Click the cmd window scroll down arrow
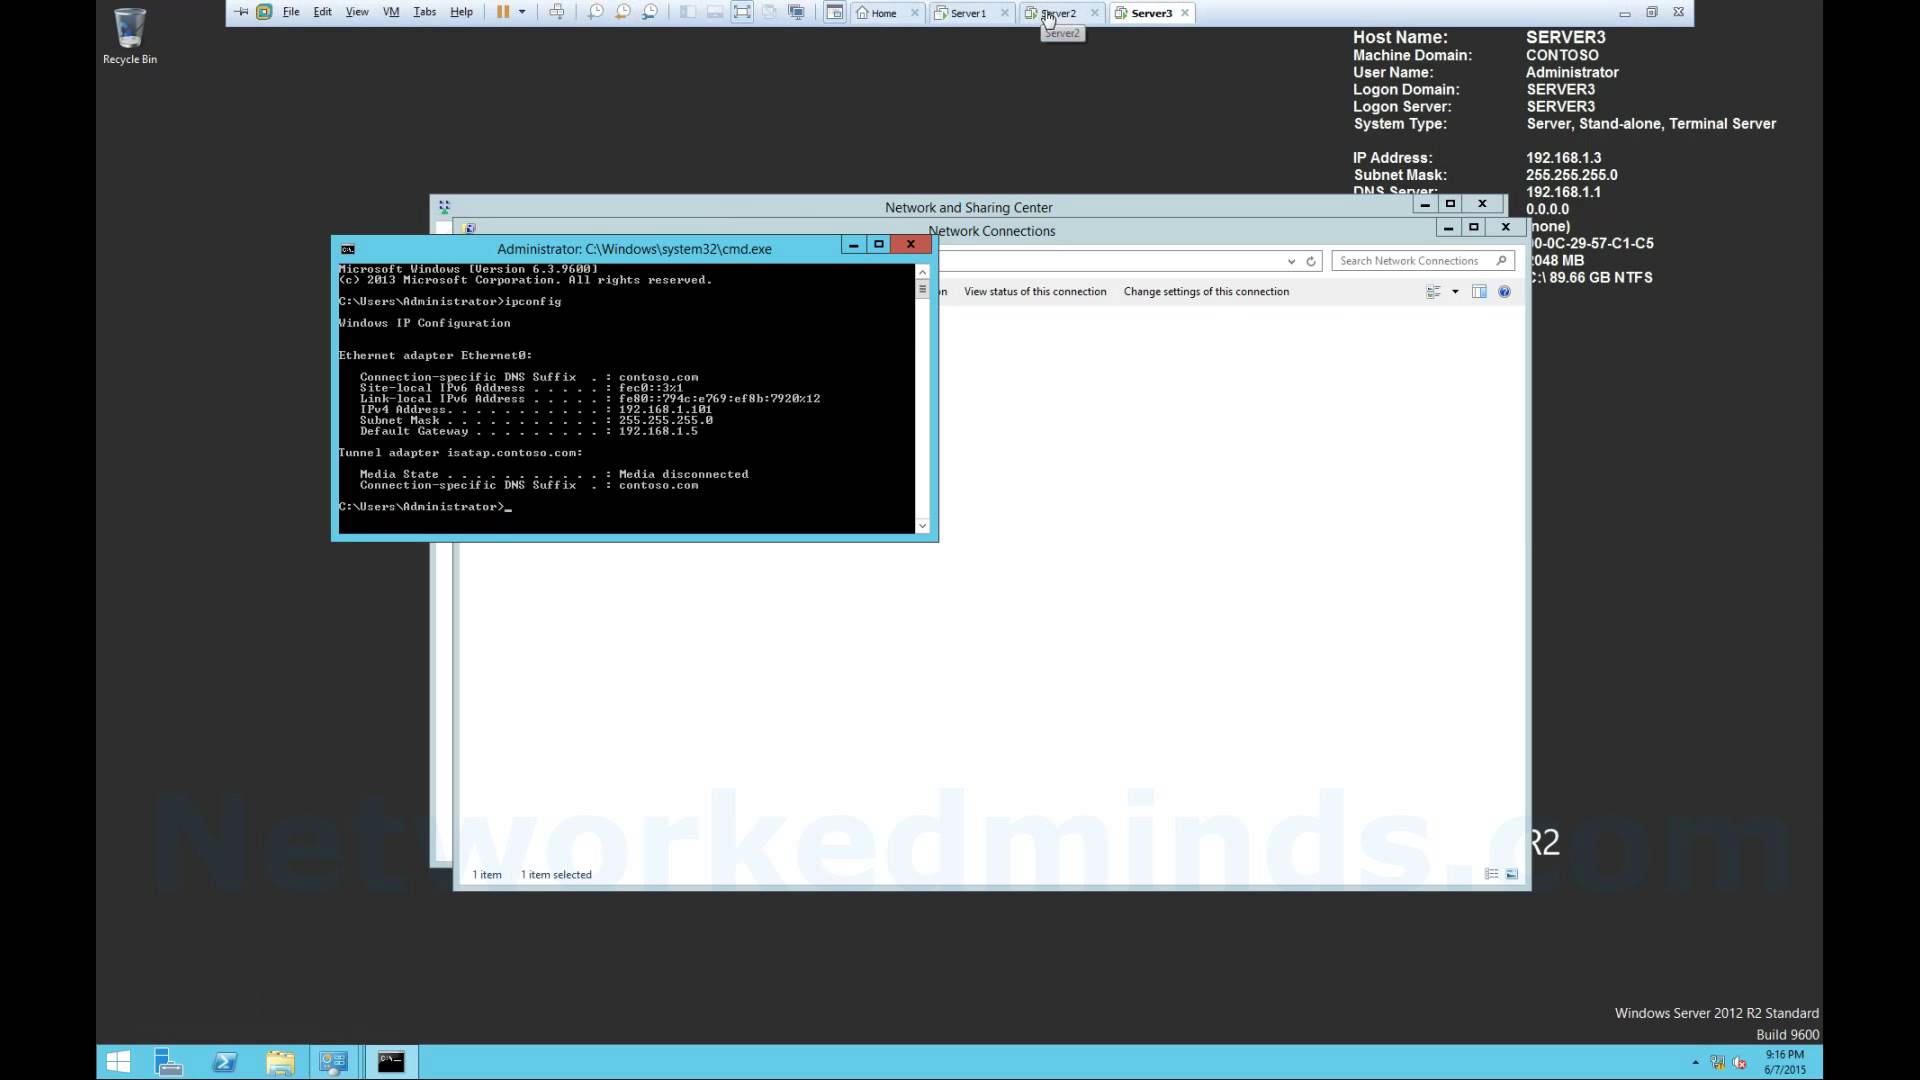Viewport: 1920px width, 1080px height. pyautogui.click(x=922, y=525)
